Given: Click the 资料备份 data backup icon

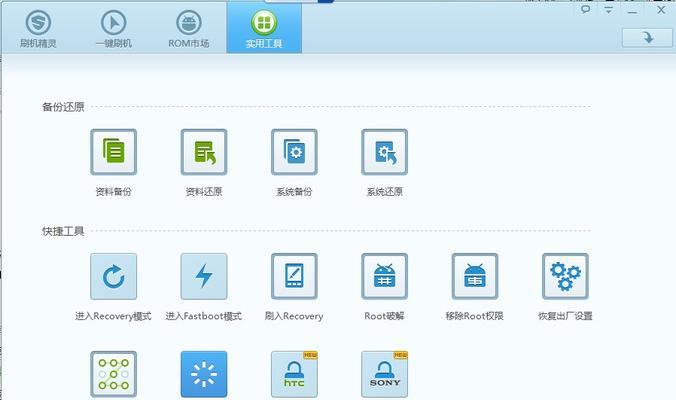Looking at the screenshot, I should (x=113, y=152).
